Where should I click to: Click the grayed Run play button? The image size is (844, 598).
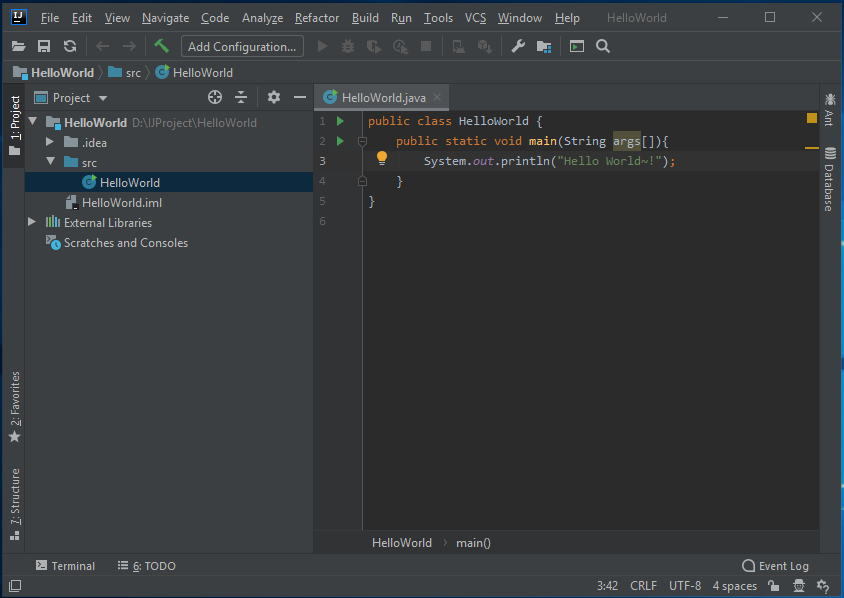pyautogui.click(x=322, y=46)
